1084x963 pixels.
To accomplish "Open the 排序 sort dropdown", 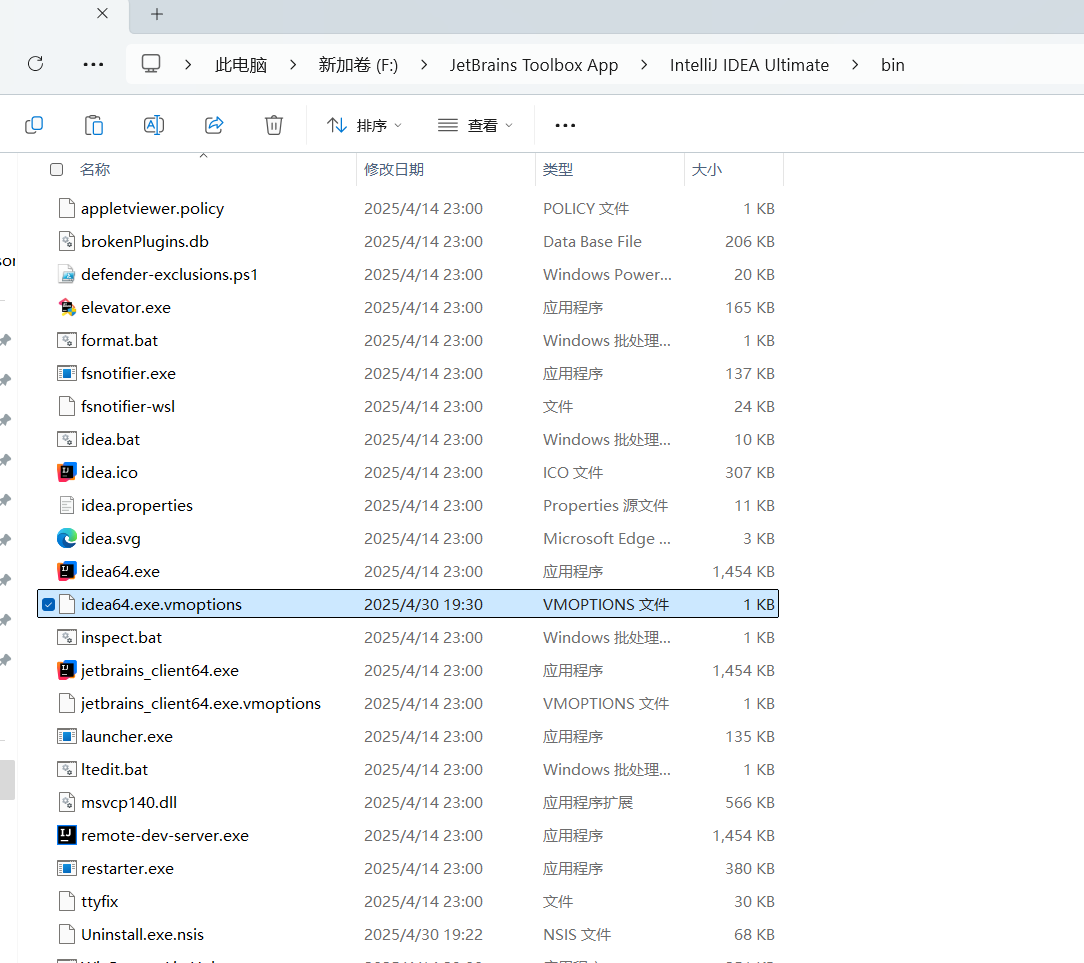I will coord(365,124).
